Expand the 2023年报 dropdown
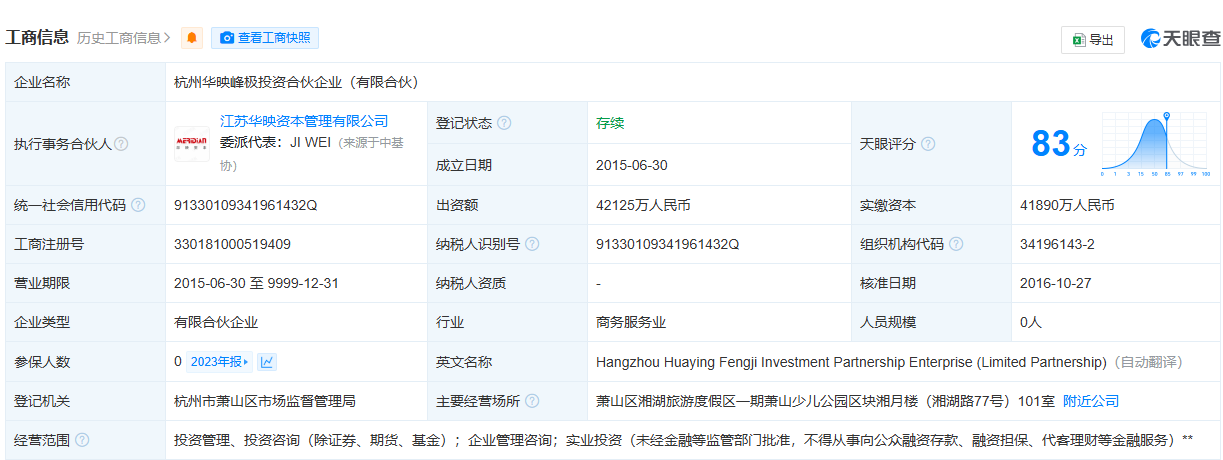Image resolution: width=1223 pixels, height=460 pixels. pos(220,362)
